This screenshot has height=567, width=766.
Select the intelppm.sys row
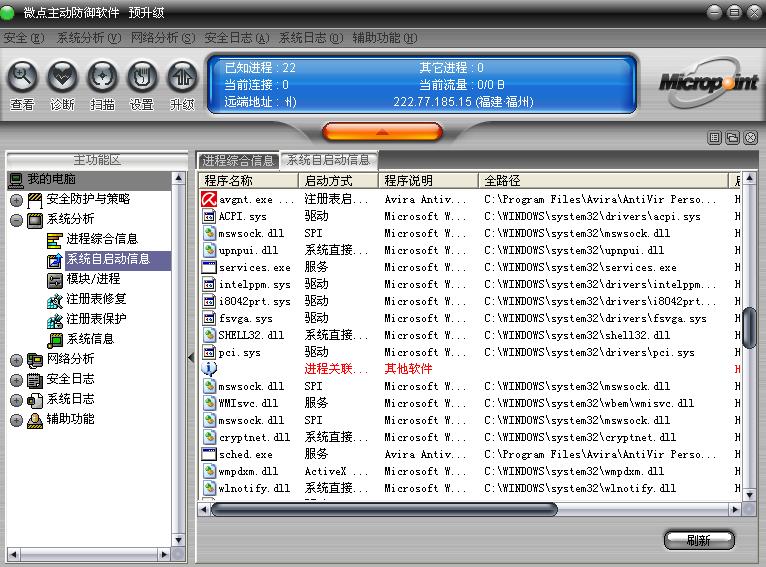click(x=469, y=284)
